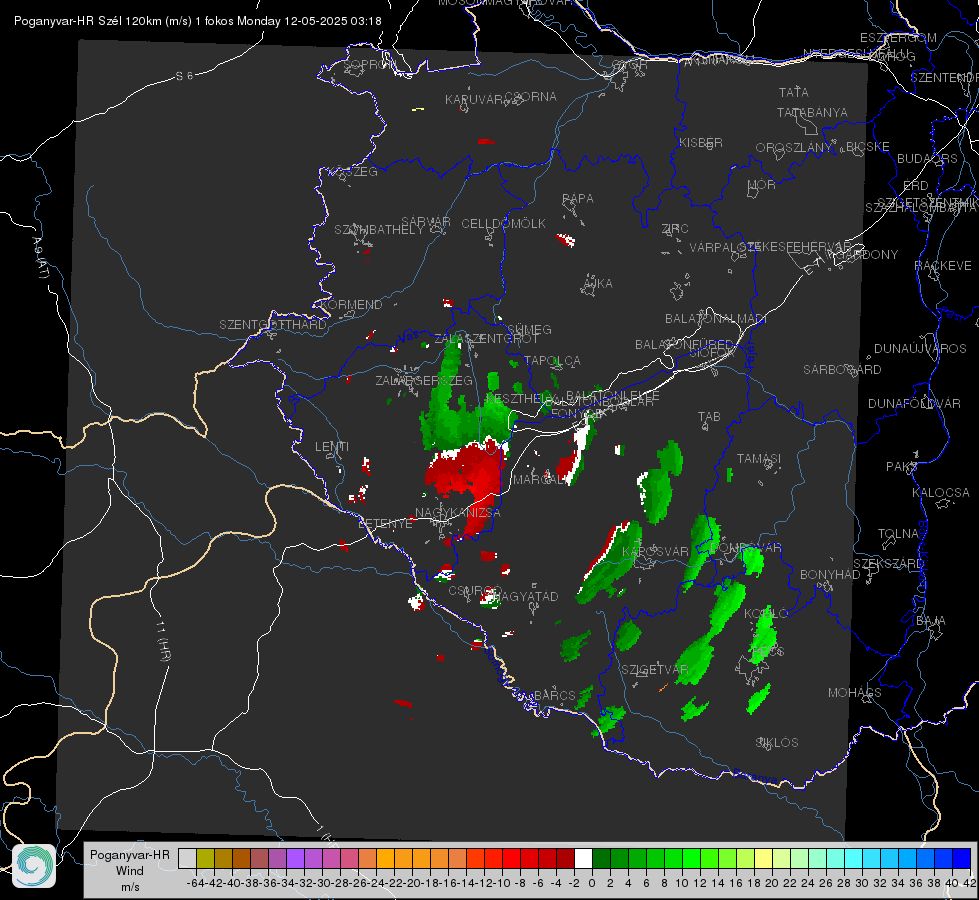The height and width of the screenshot is (900, 979).
Task: Click the Poganyvar-HR Wind m/s legend caption
Action: coord(130,871)
